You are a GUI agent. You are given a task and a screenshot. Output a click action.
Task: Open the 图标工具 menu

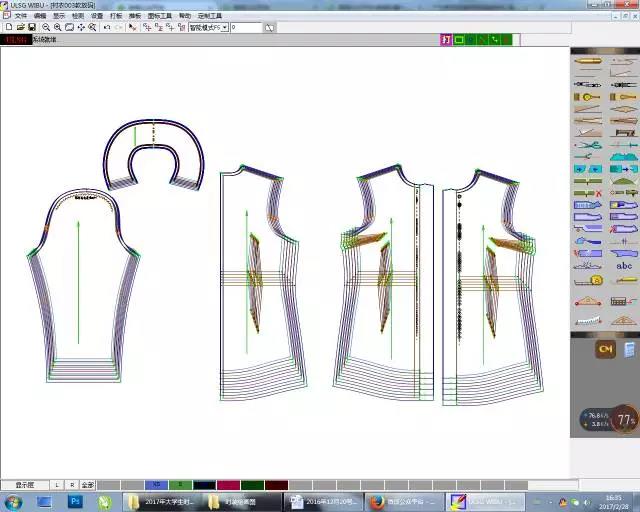click(160, 16)
